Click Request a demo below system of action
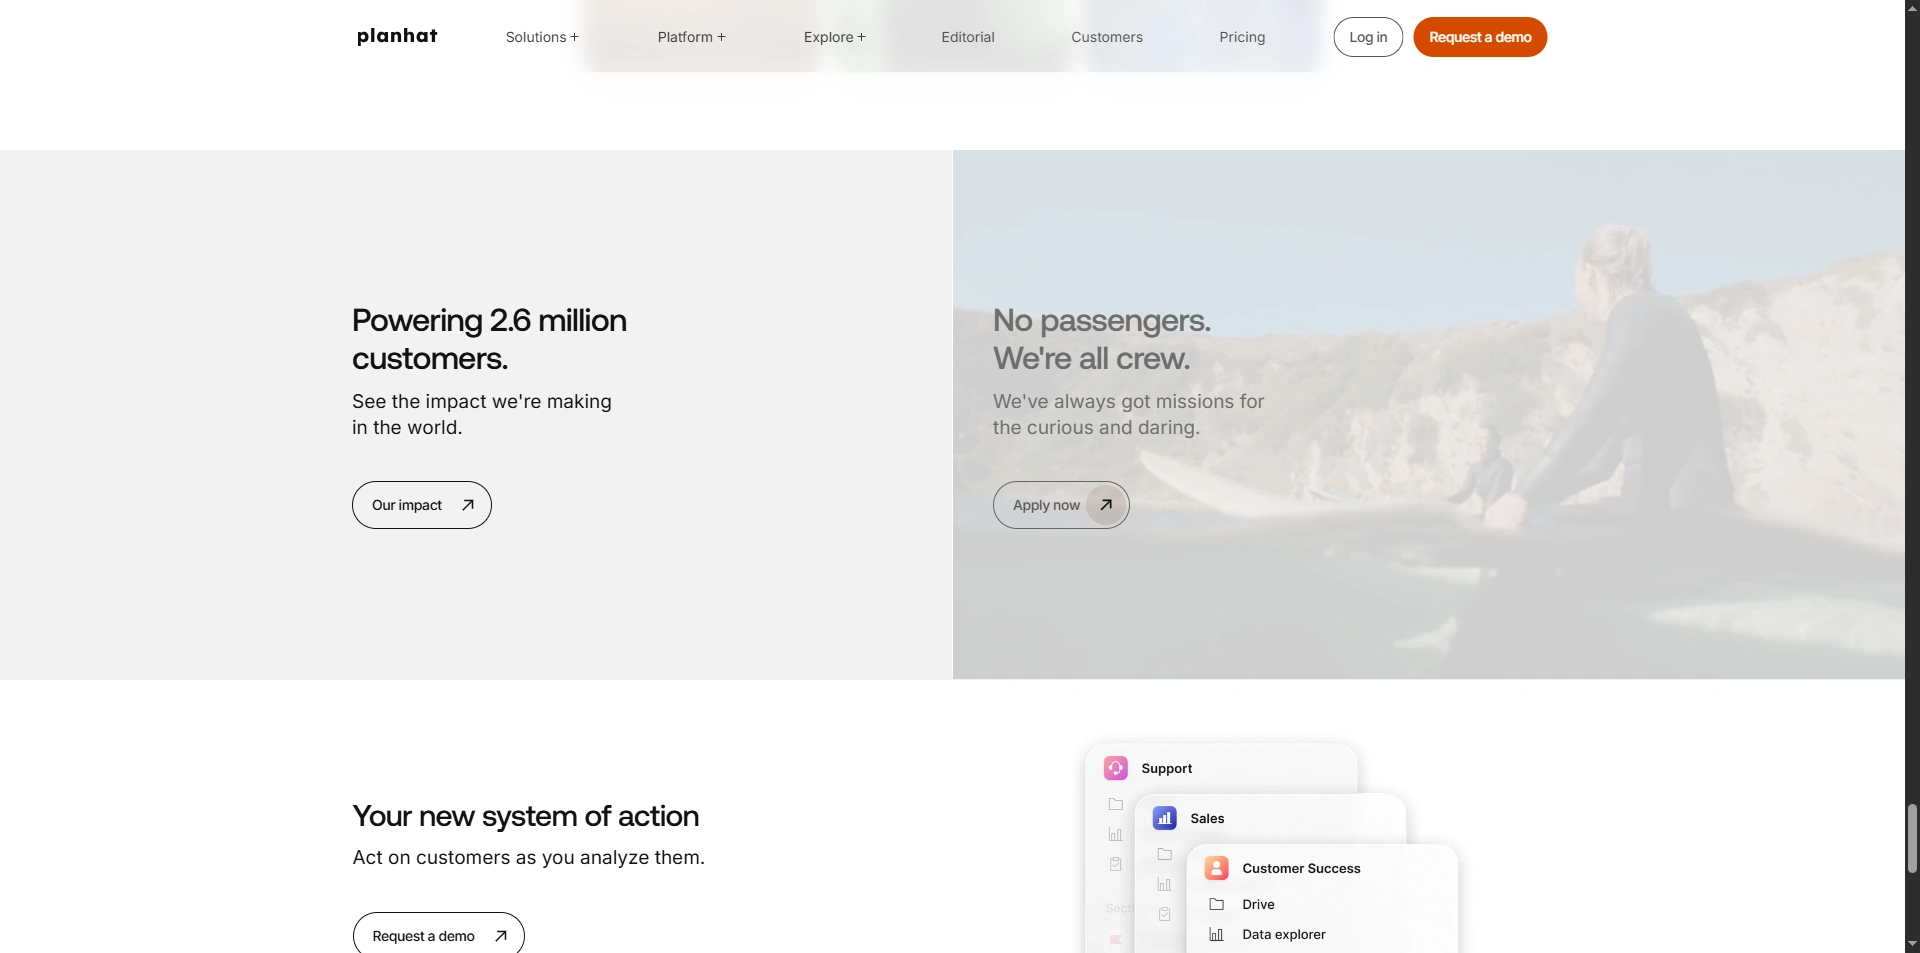This screenshot has height=953, width=1920. 438,935
